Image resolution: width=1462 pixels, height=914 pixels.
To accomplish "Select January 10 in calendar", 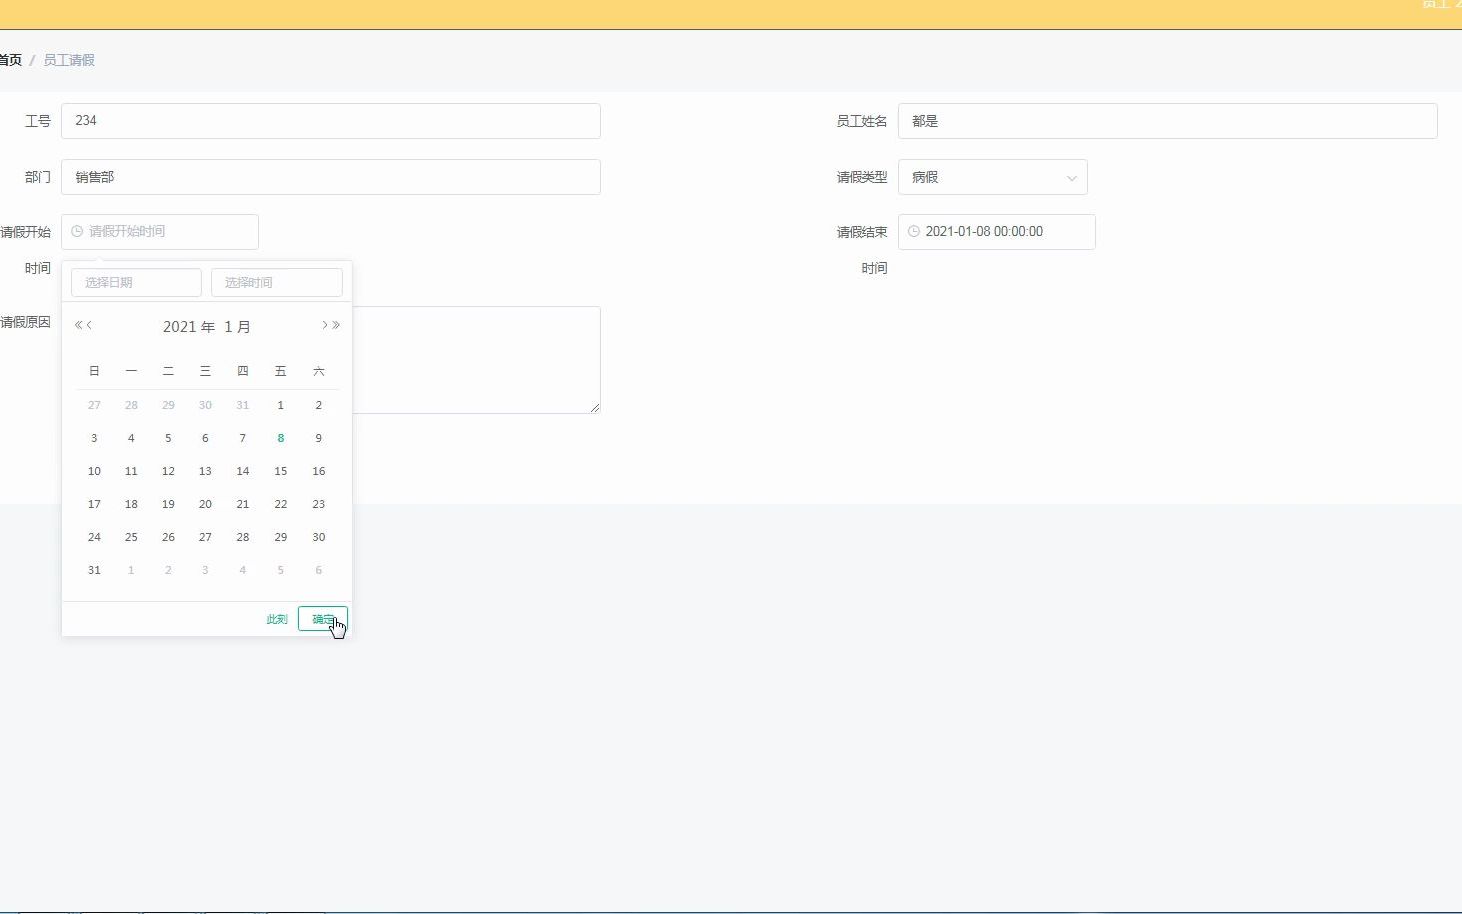I will pyautogui.click(x=94, y=471).
